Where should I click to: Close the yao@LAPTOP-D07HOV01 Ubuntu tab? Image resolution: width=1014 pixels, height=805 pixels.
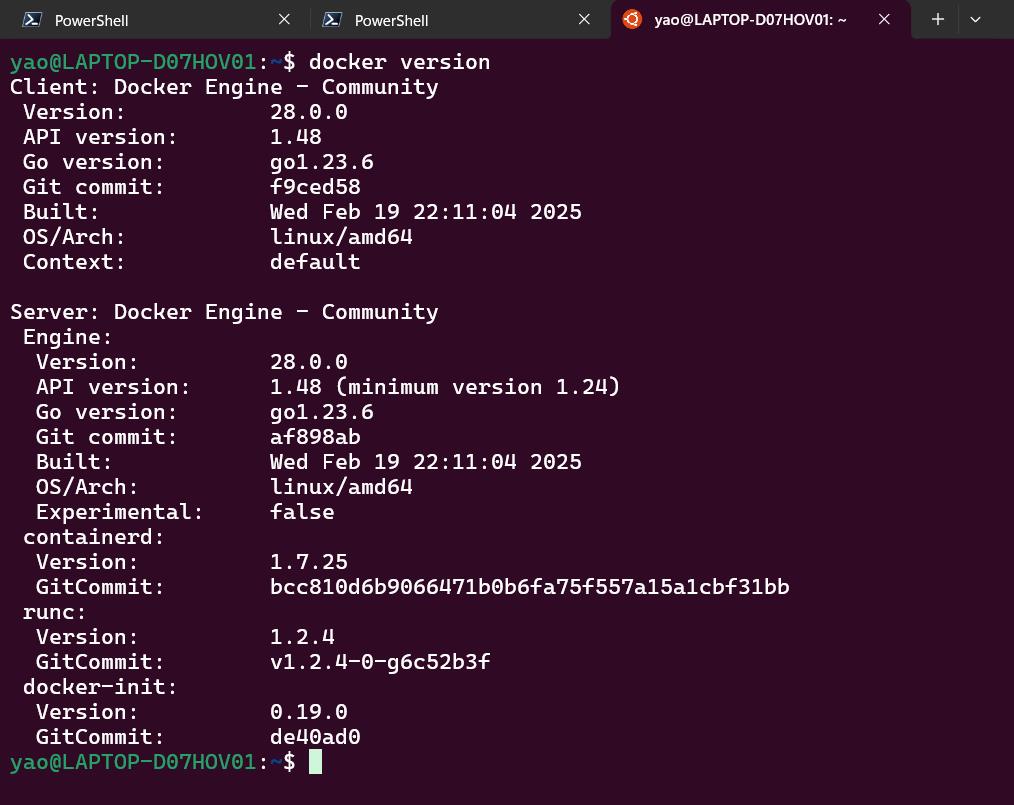point(884,19)
